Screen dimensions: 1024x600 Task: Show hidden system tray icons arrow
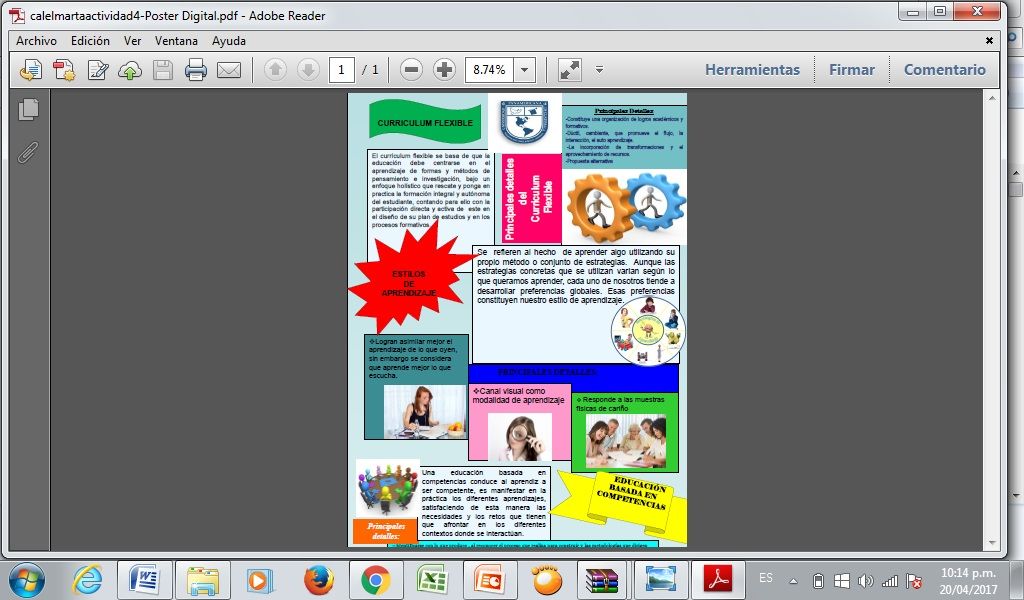pos(793,580)
